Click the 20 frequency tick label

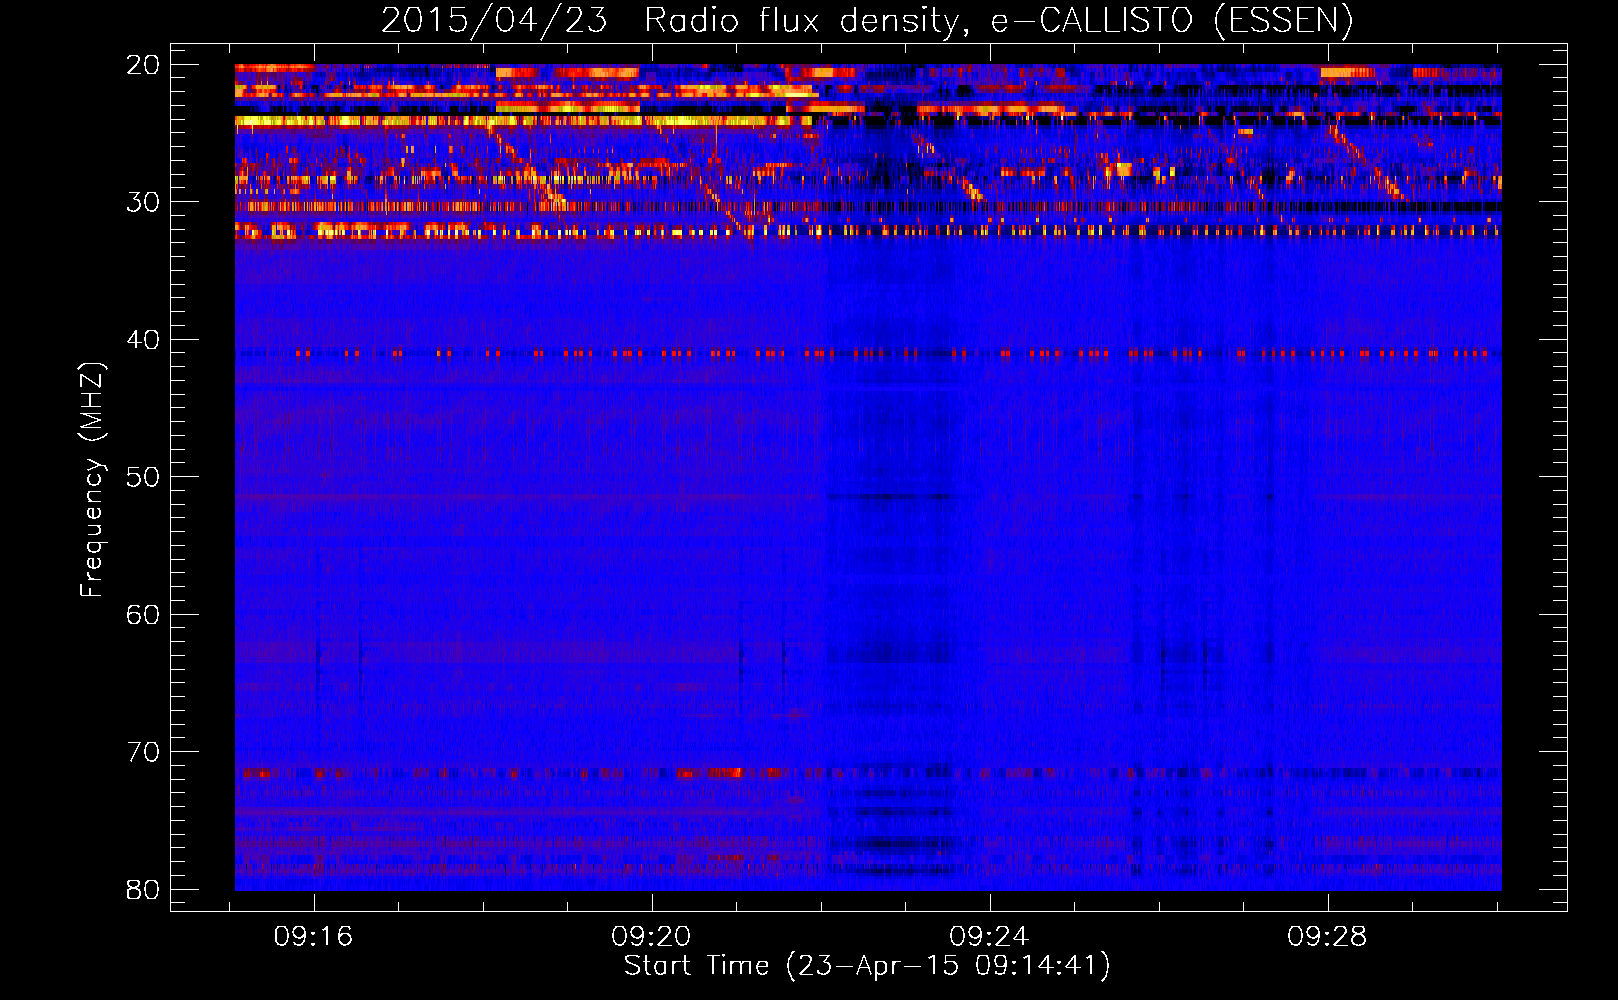click(143, 65)
